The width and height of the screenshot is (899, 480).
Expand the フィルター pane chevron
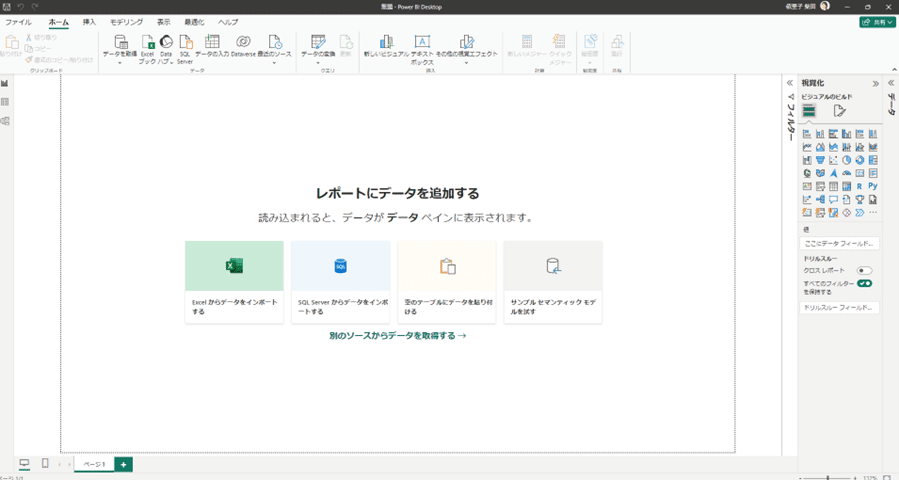tap(789, 83)
